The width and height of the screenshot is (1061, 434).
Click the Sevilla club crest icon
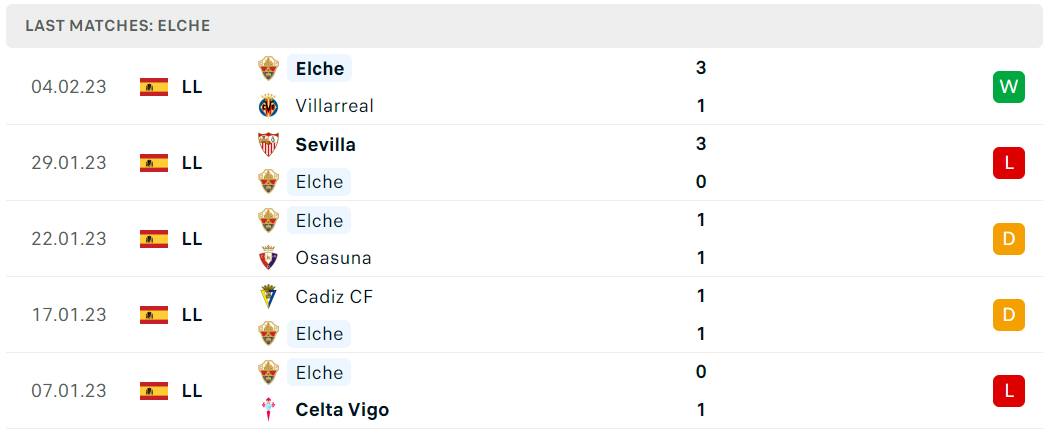pos(269,144)
